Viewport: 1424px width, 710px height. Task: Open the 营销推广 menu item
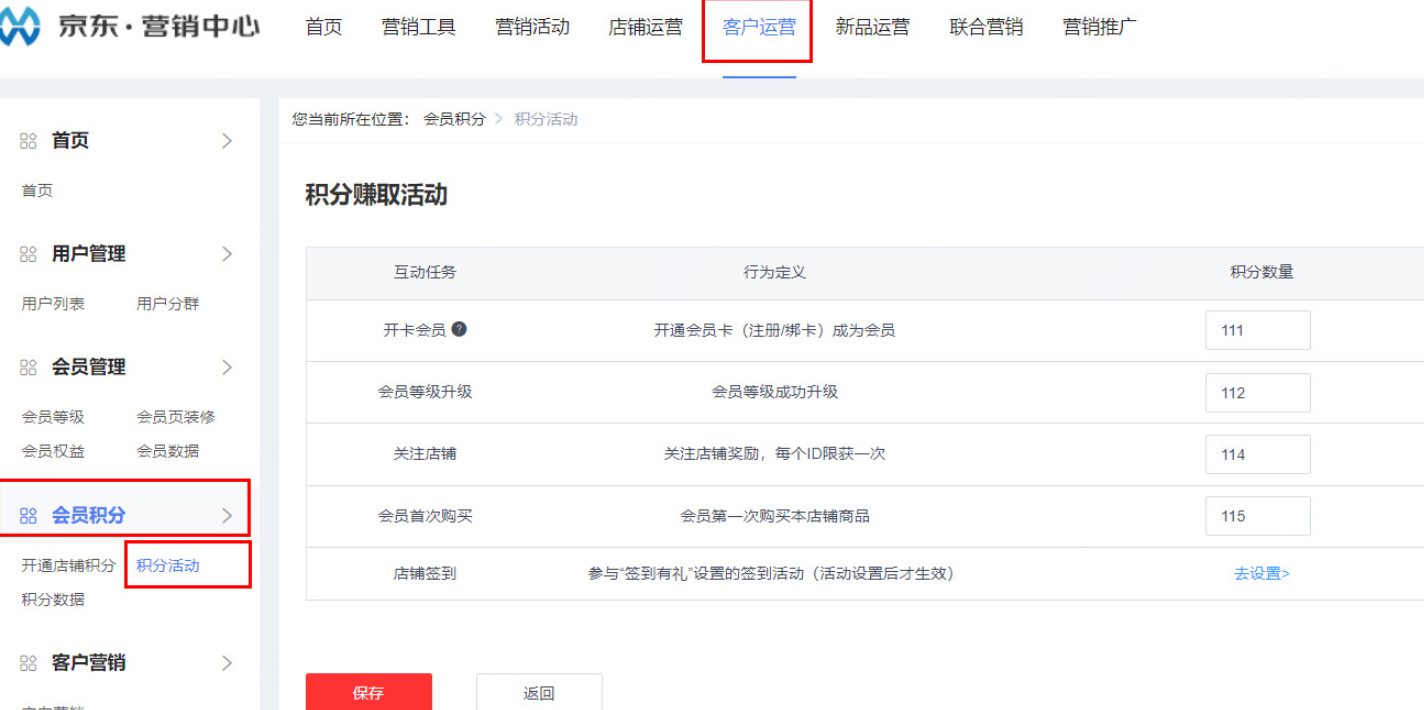[x=1099, y=27]
